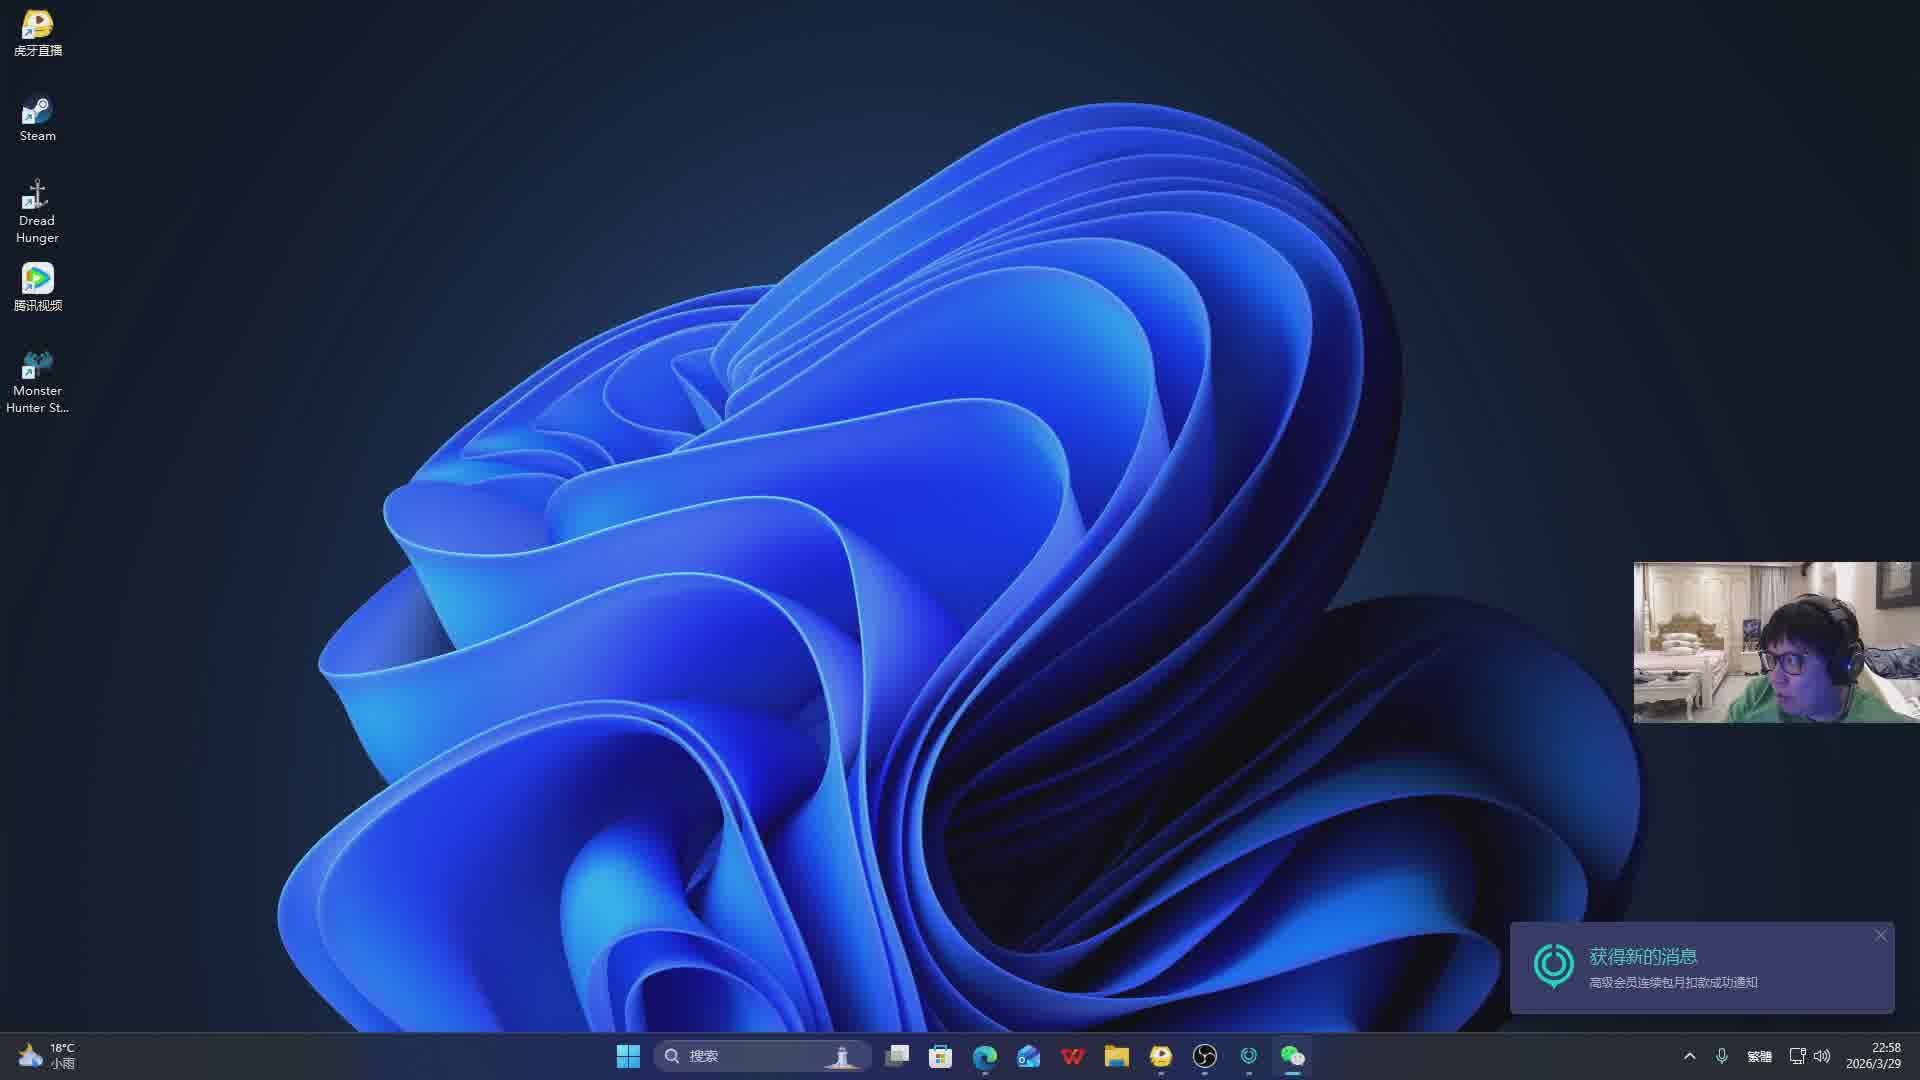Open the Windows Start menu
This screenshot has width=1920, height=1080.
point(628,1056)
